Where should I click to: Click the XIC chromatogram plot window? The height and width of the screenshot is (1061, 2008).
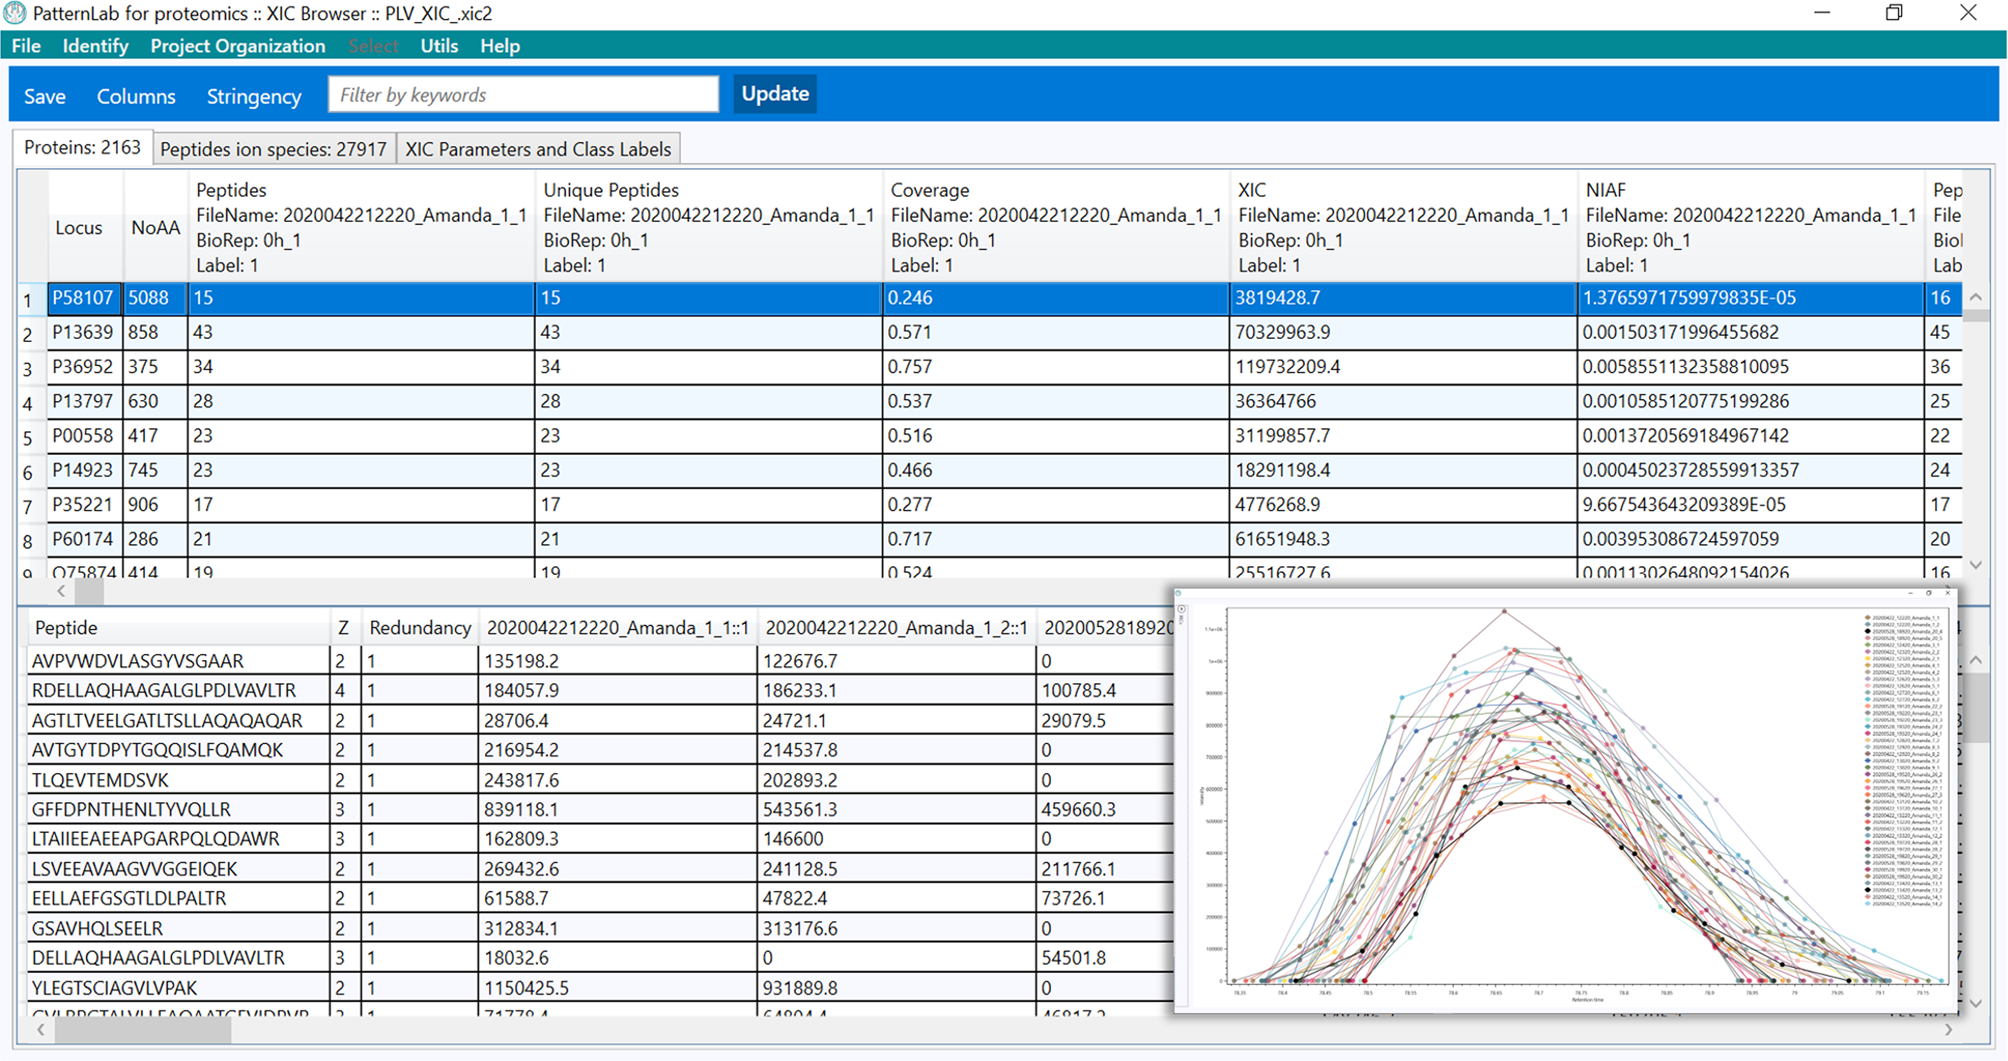(x=1566, y=801)
